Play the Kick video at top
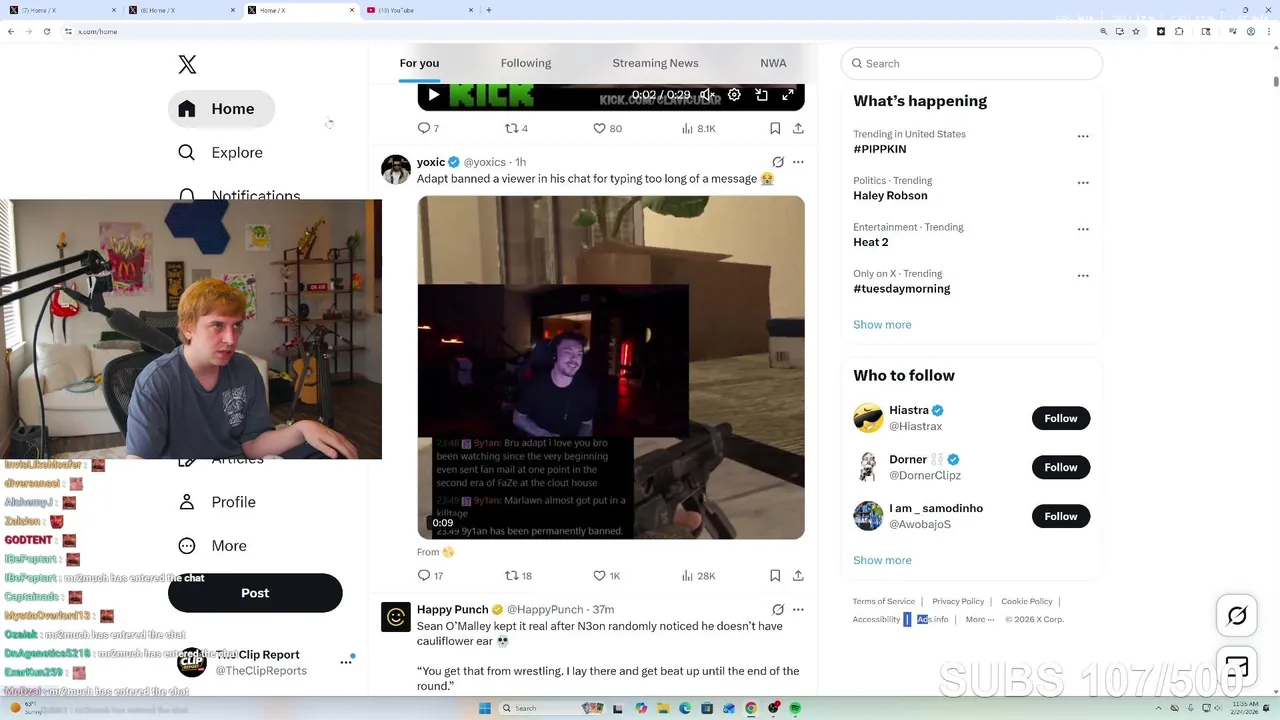Screen dimensions: 1280x720 pyautogui.click(x=433, y=95)
